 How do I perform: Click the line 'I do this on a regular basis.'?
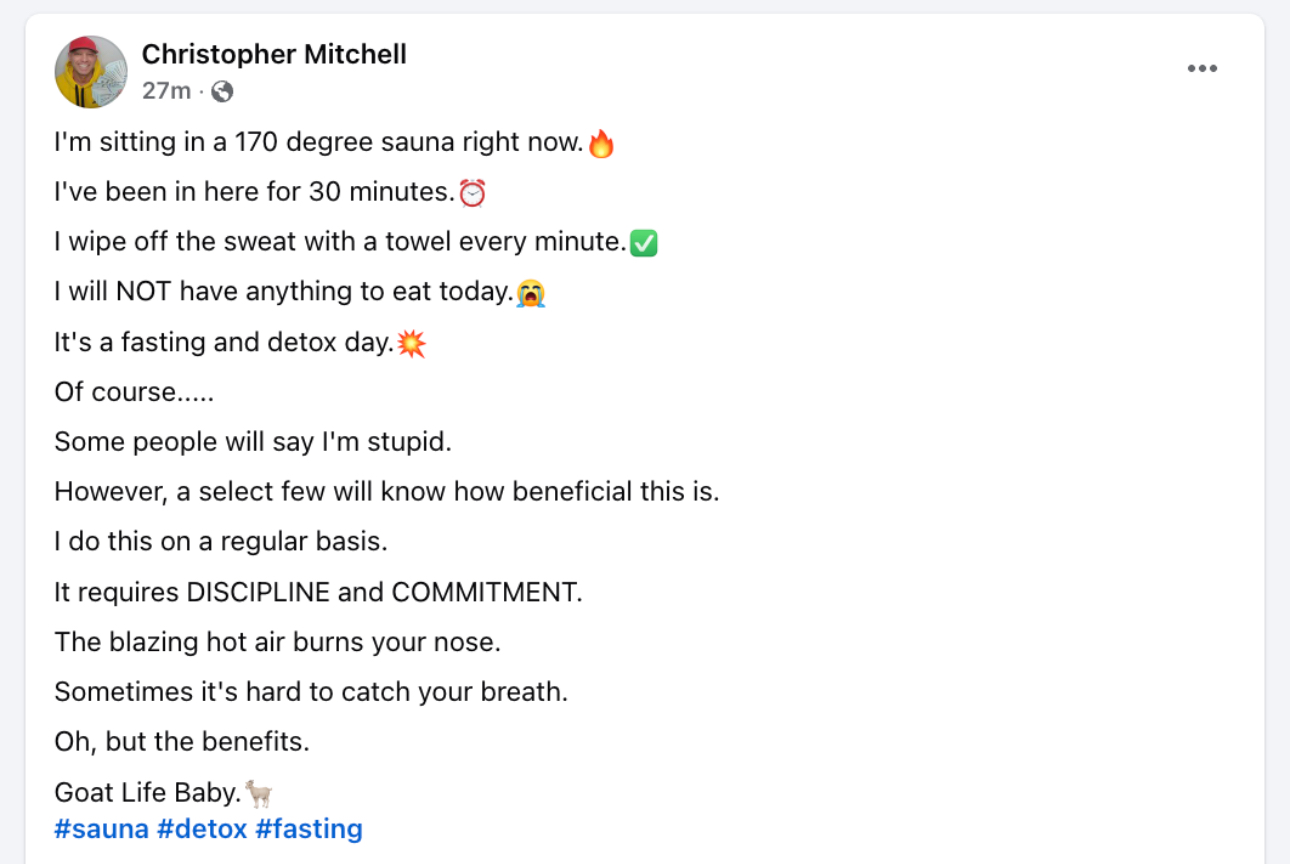(221, 542)
